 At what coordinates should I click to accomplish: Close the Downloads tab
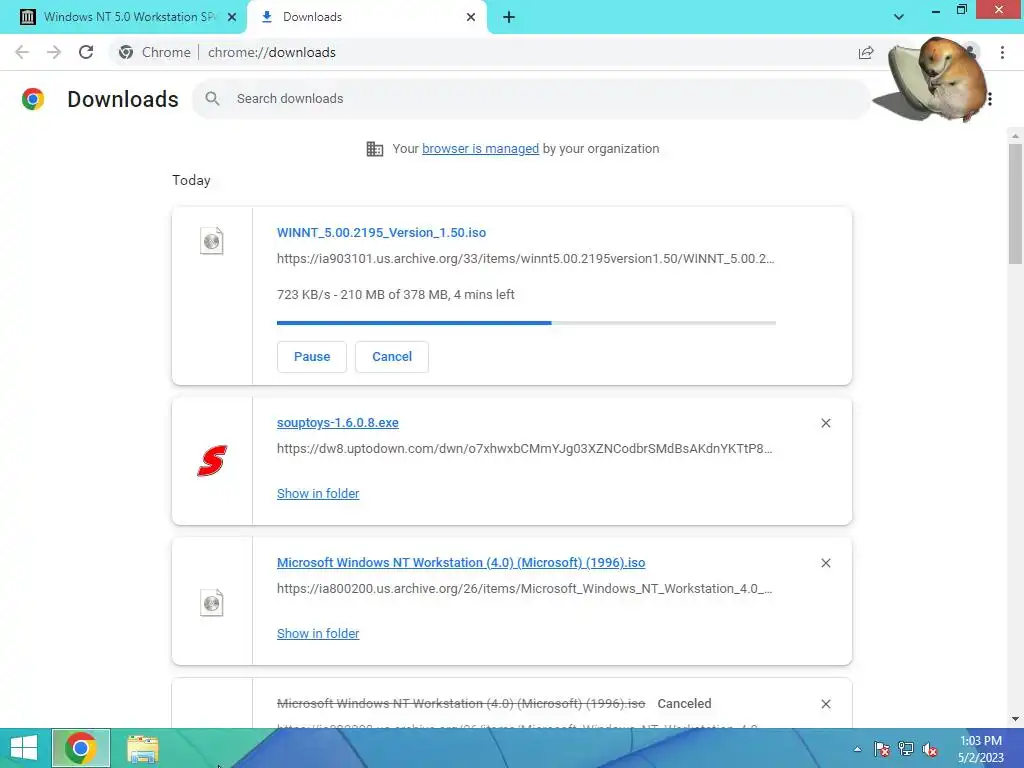point(471,17)
